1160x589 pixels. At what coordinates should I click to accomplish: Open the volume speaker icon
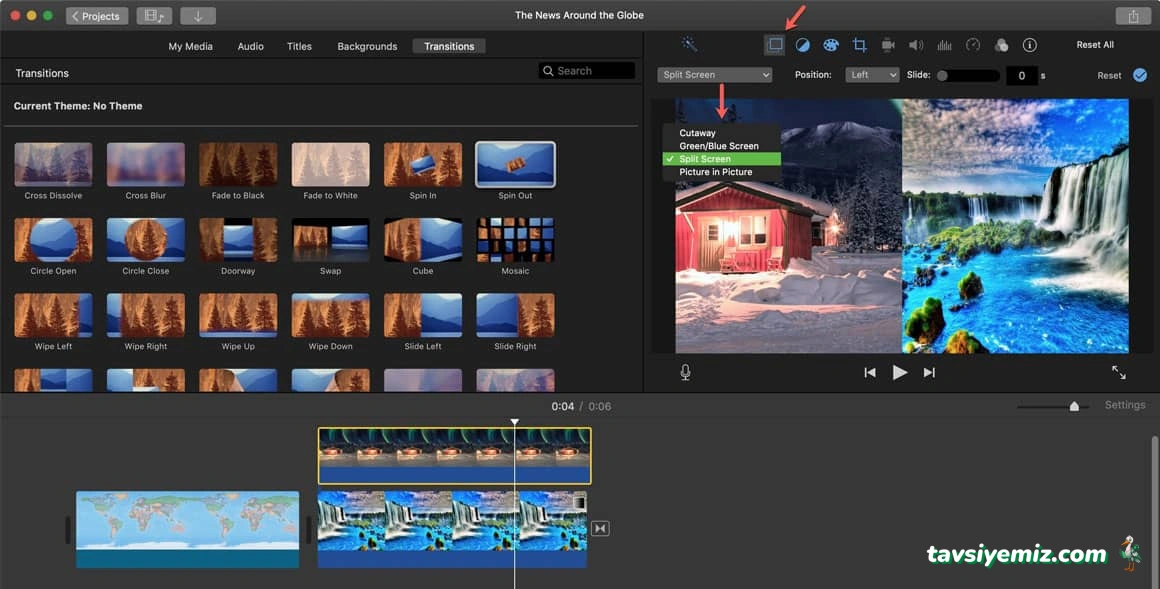(915, 45)
